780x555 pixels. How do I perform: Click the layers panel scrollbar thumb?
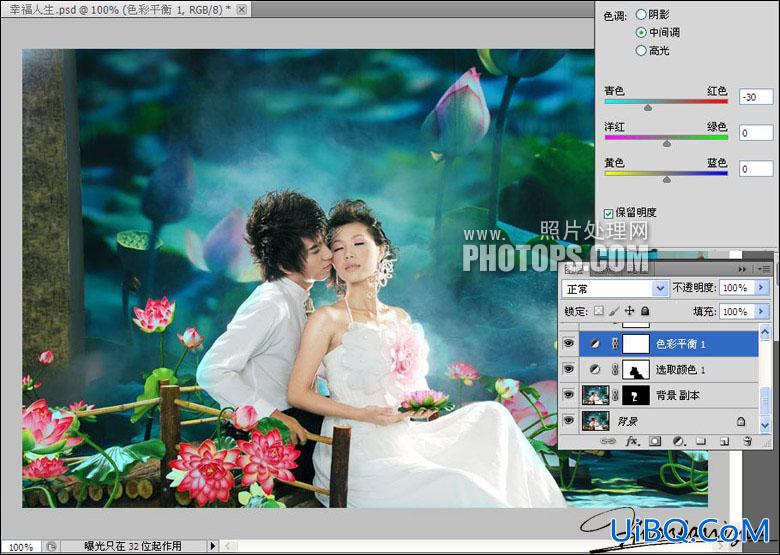(765, 400)
